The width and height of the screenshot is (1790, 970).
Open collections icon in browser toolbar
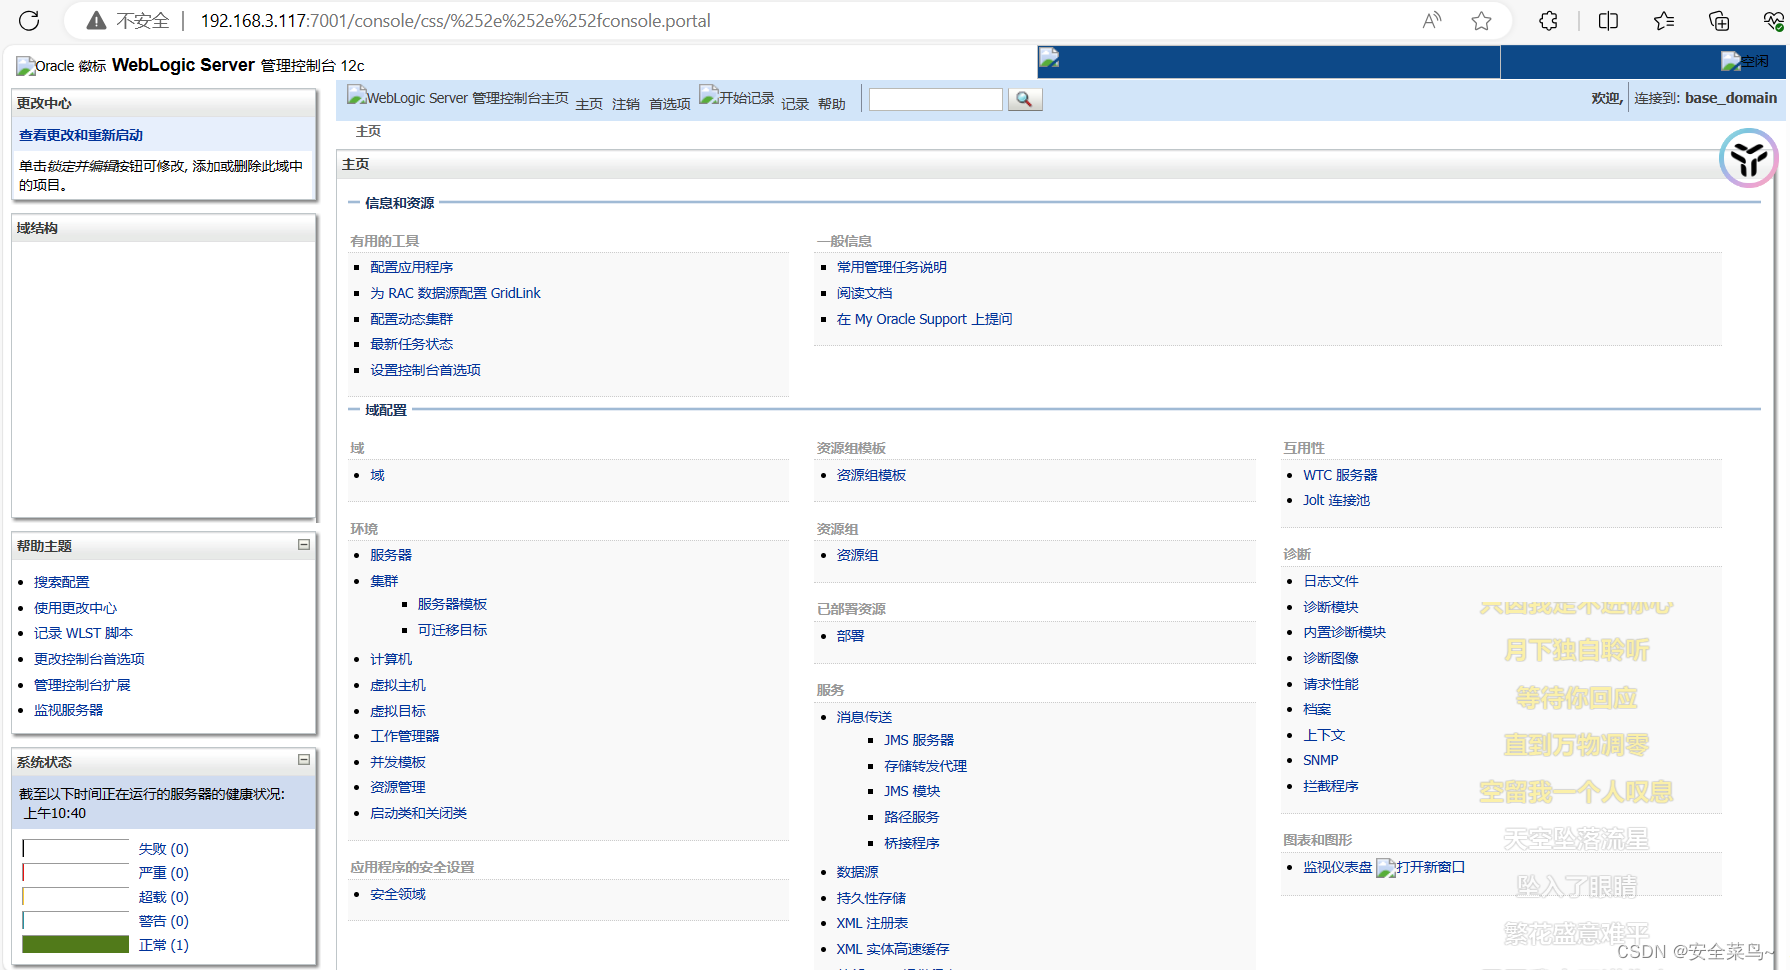[x=1719, y=20]
